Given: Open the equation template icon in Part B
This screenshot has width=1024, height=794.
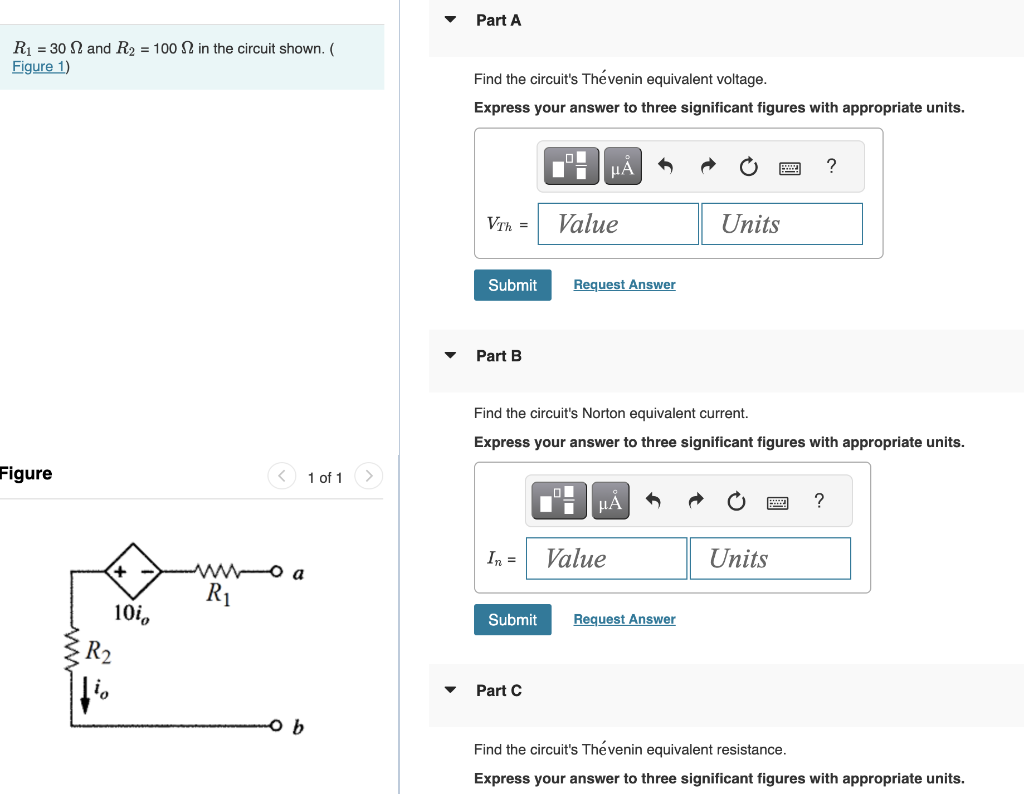Looking at the screenshot, I should point(558,500).
